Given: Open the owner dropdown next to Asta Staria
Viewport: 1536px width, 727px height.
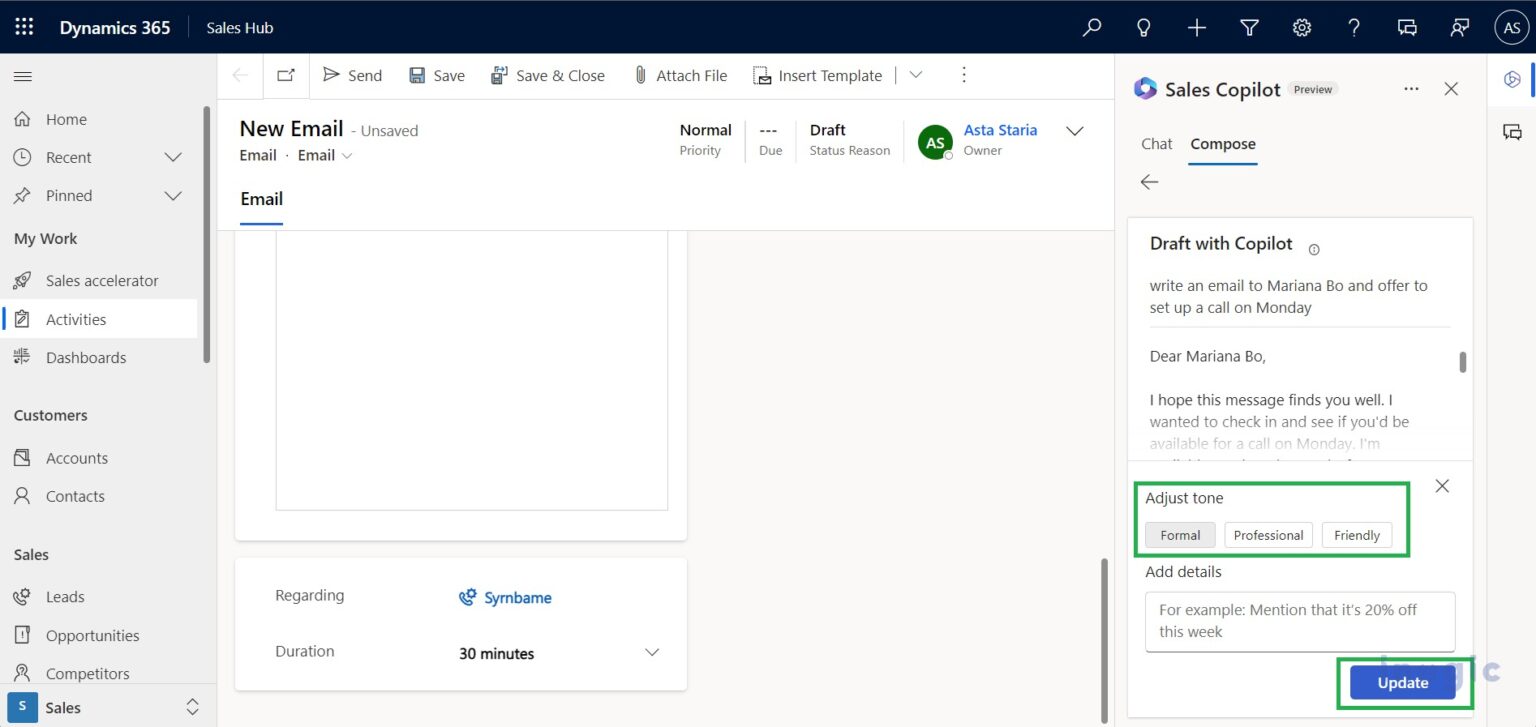Looking at the screenshot, I should (1074, 130).
